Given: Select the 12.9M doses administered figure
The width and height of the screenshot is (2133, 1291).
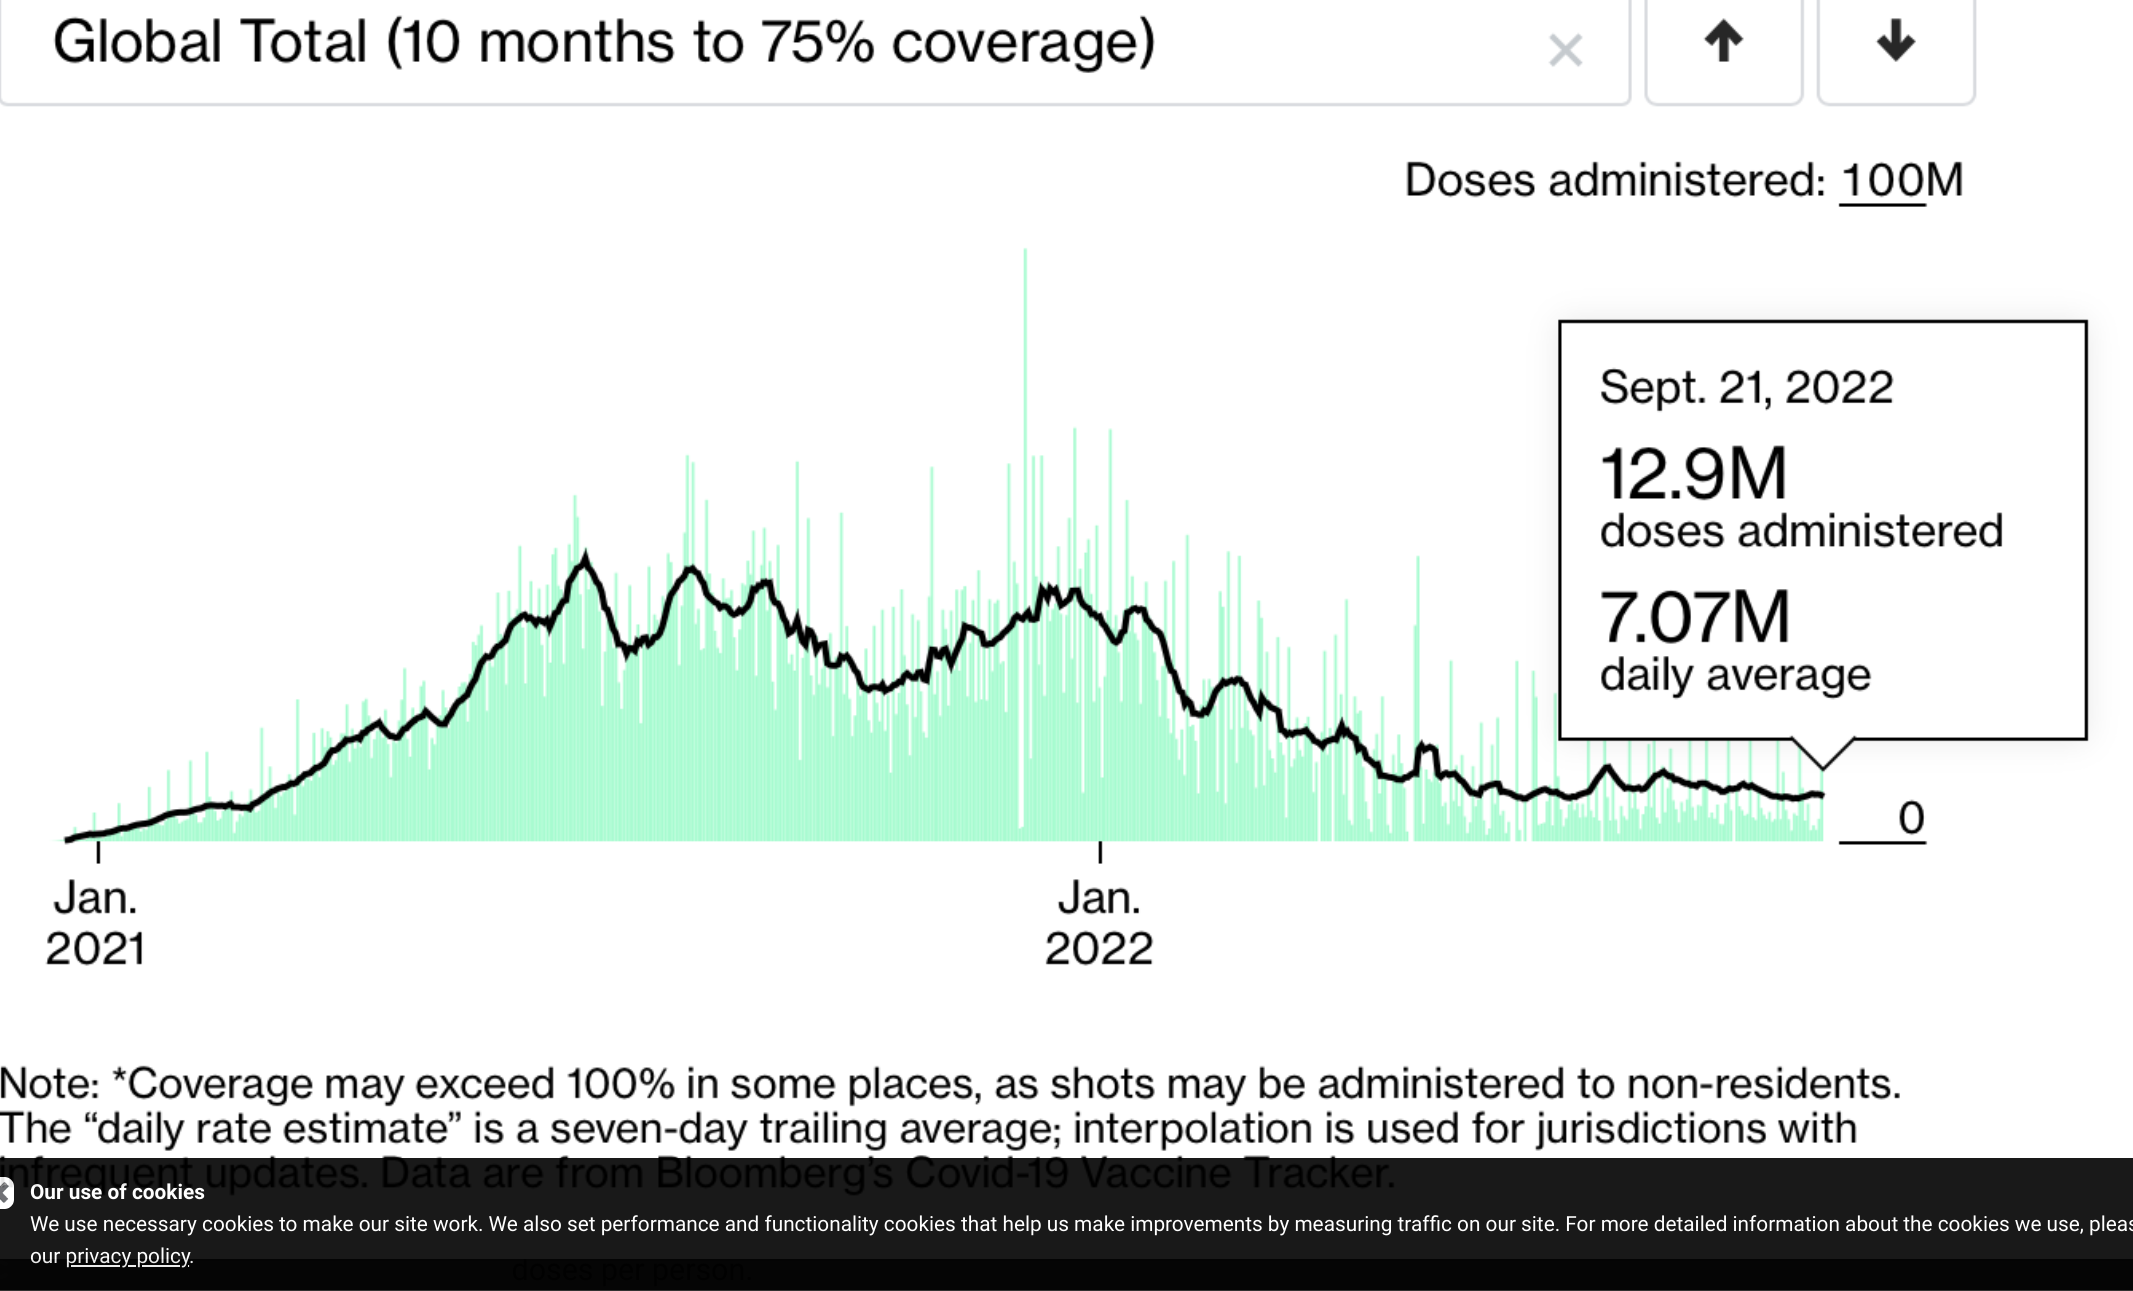Looking at the screenshot, I should click(1693, 474).
